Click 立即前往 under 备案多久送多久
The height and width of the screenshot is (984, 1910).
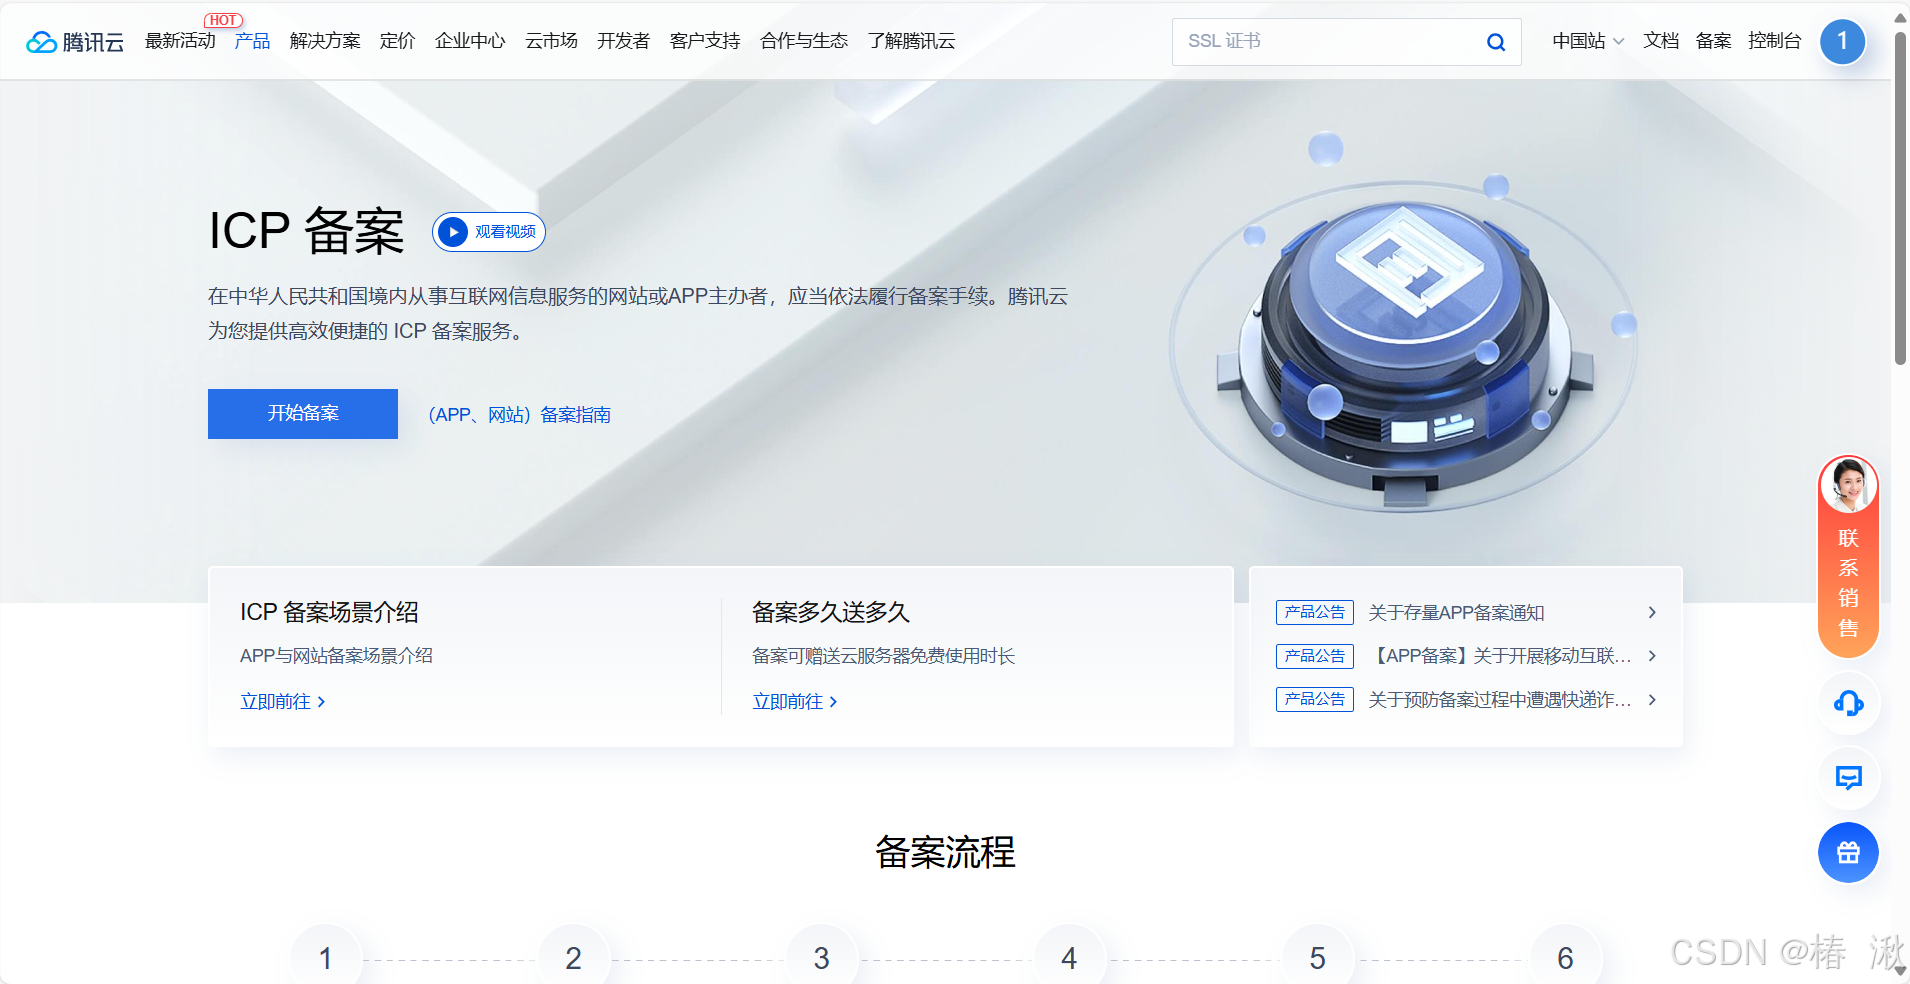[795, 702]
